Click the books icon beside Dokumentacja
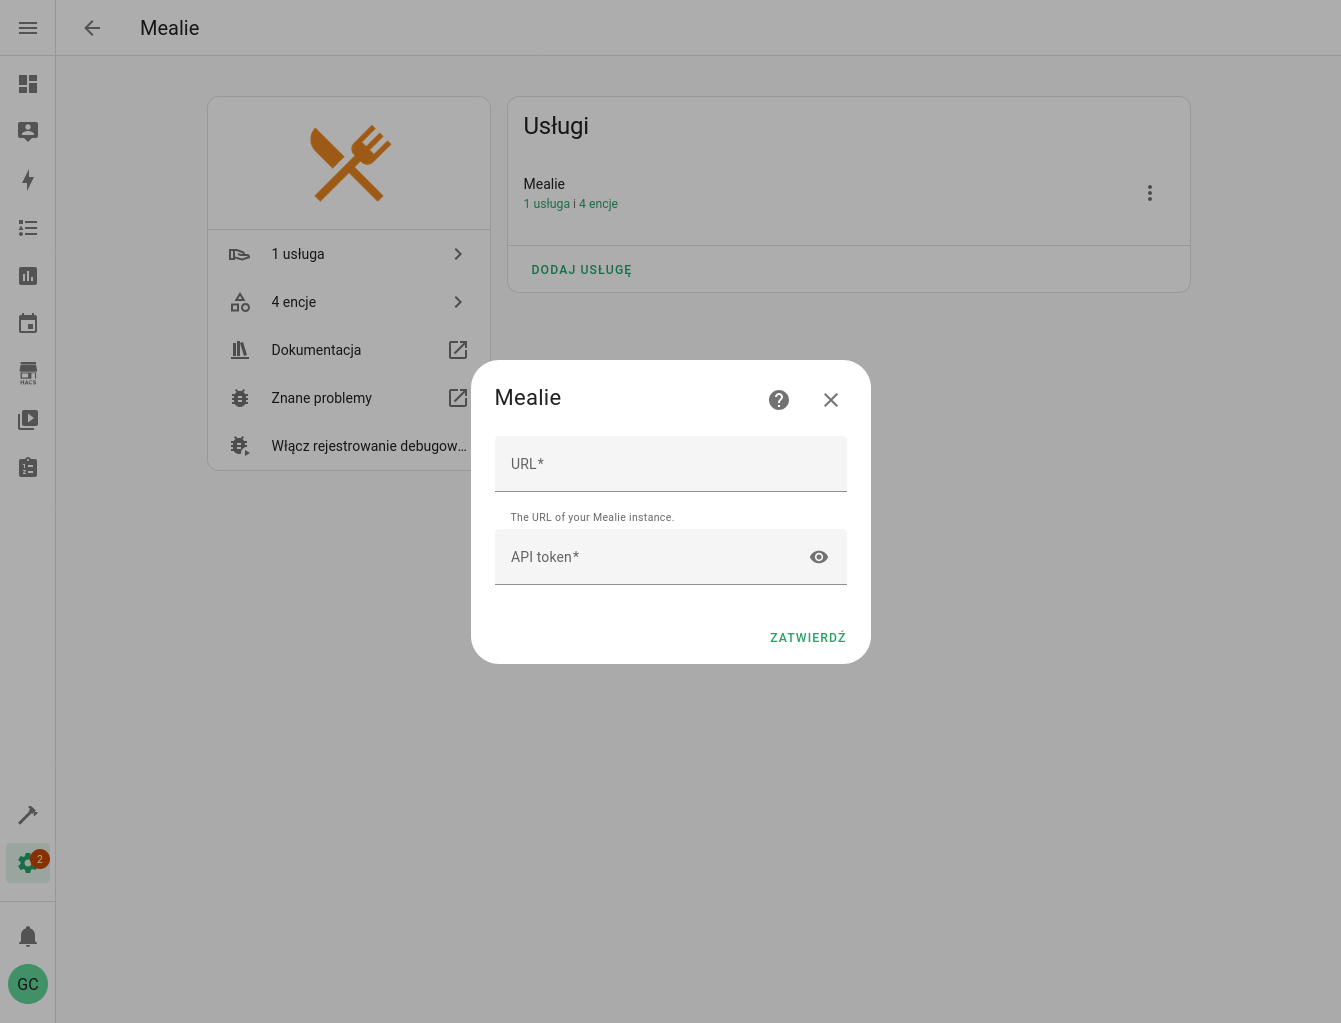This screenshot has width=1341, height=1023. [x=240, y=350]
